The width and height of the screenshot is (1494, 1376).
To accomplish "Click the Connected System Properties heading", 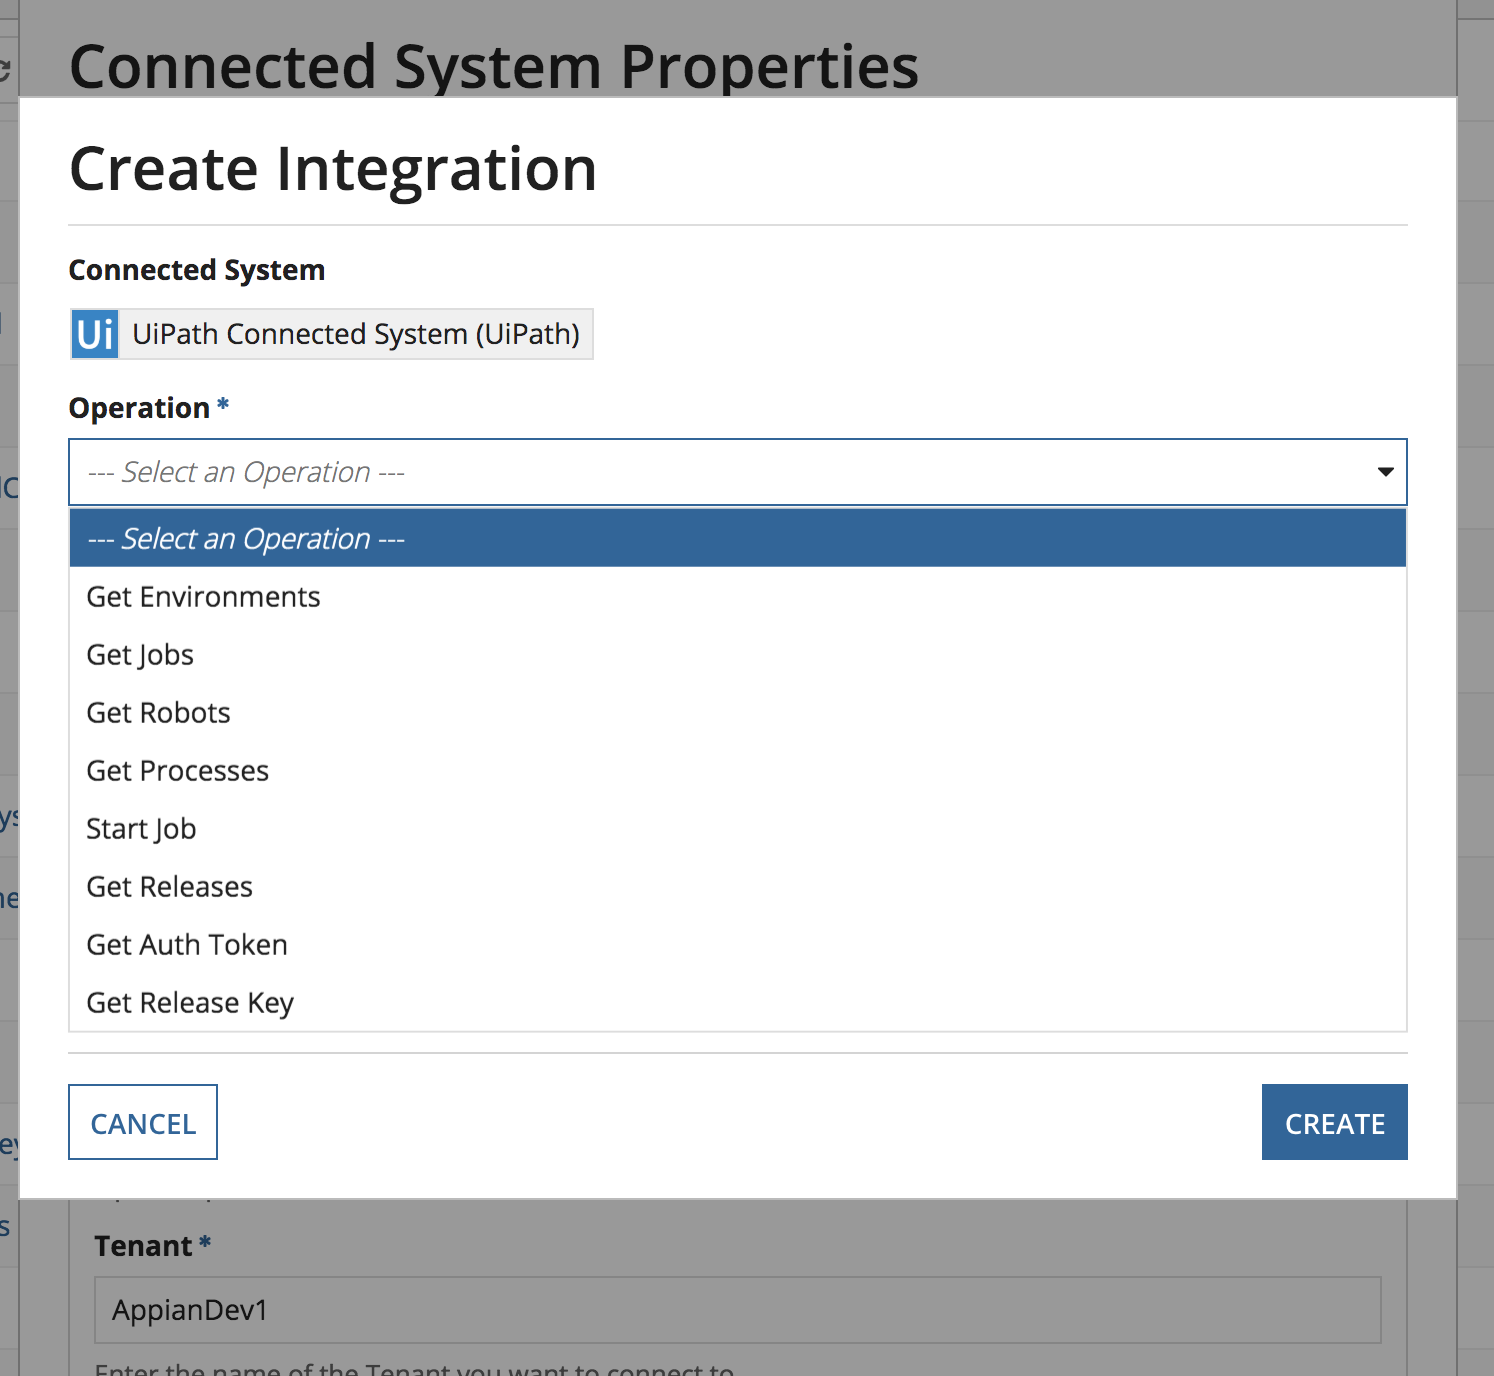I will tap(494, 67).
